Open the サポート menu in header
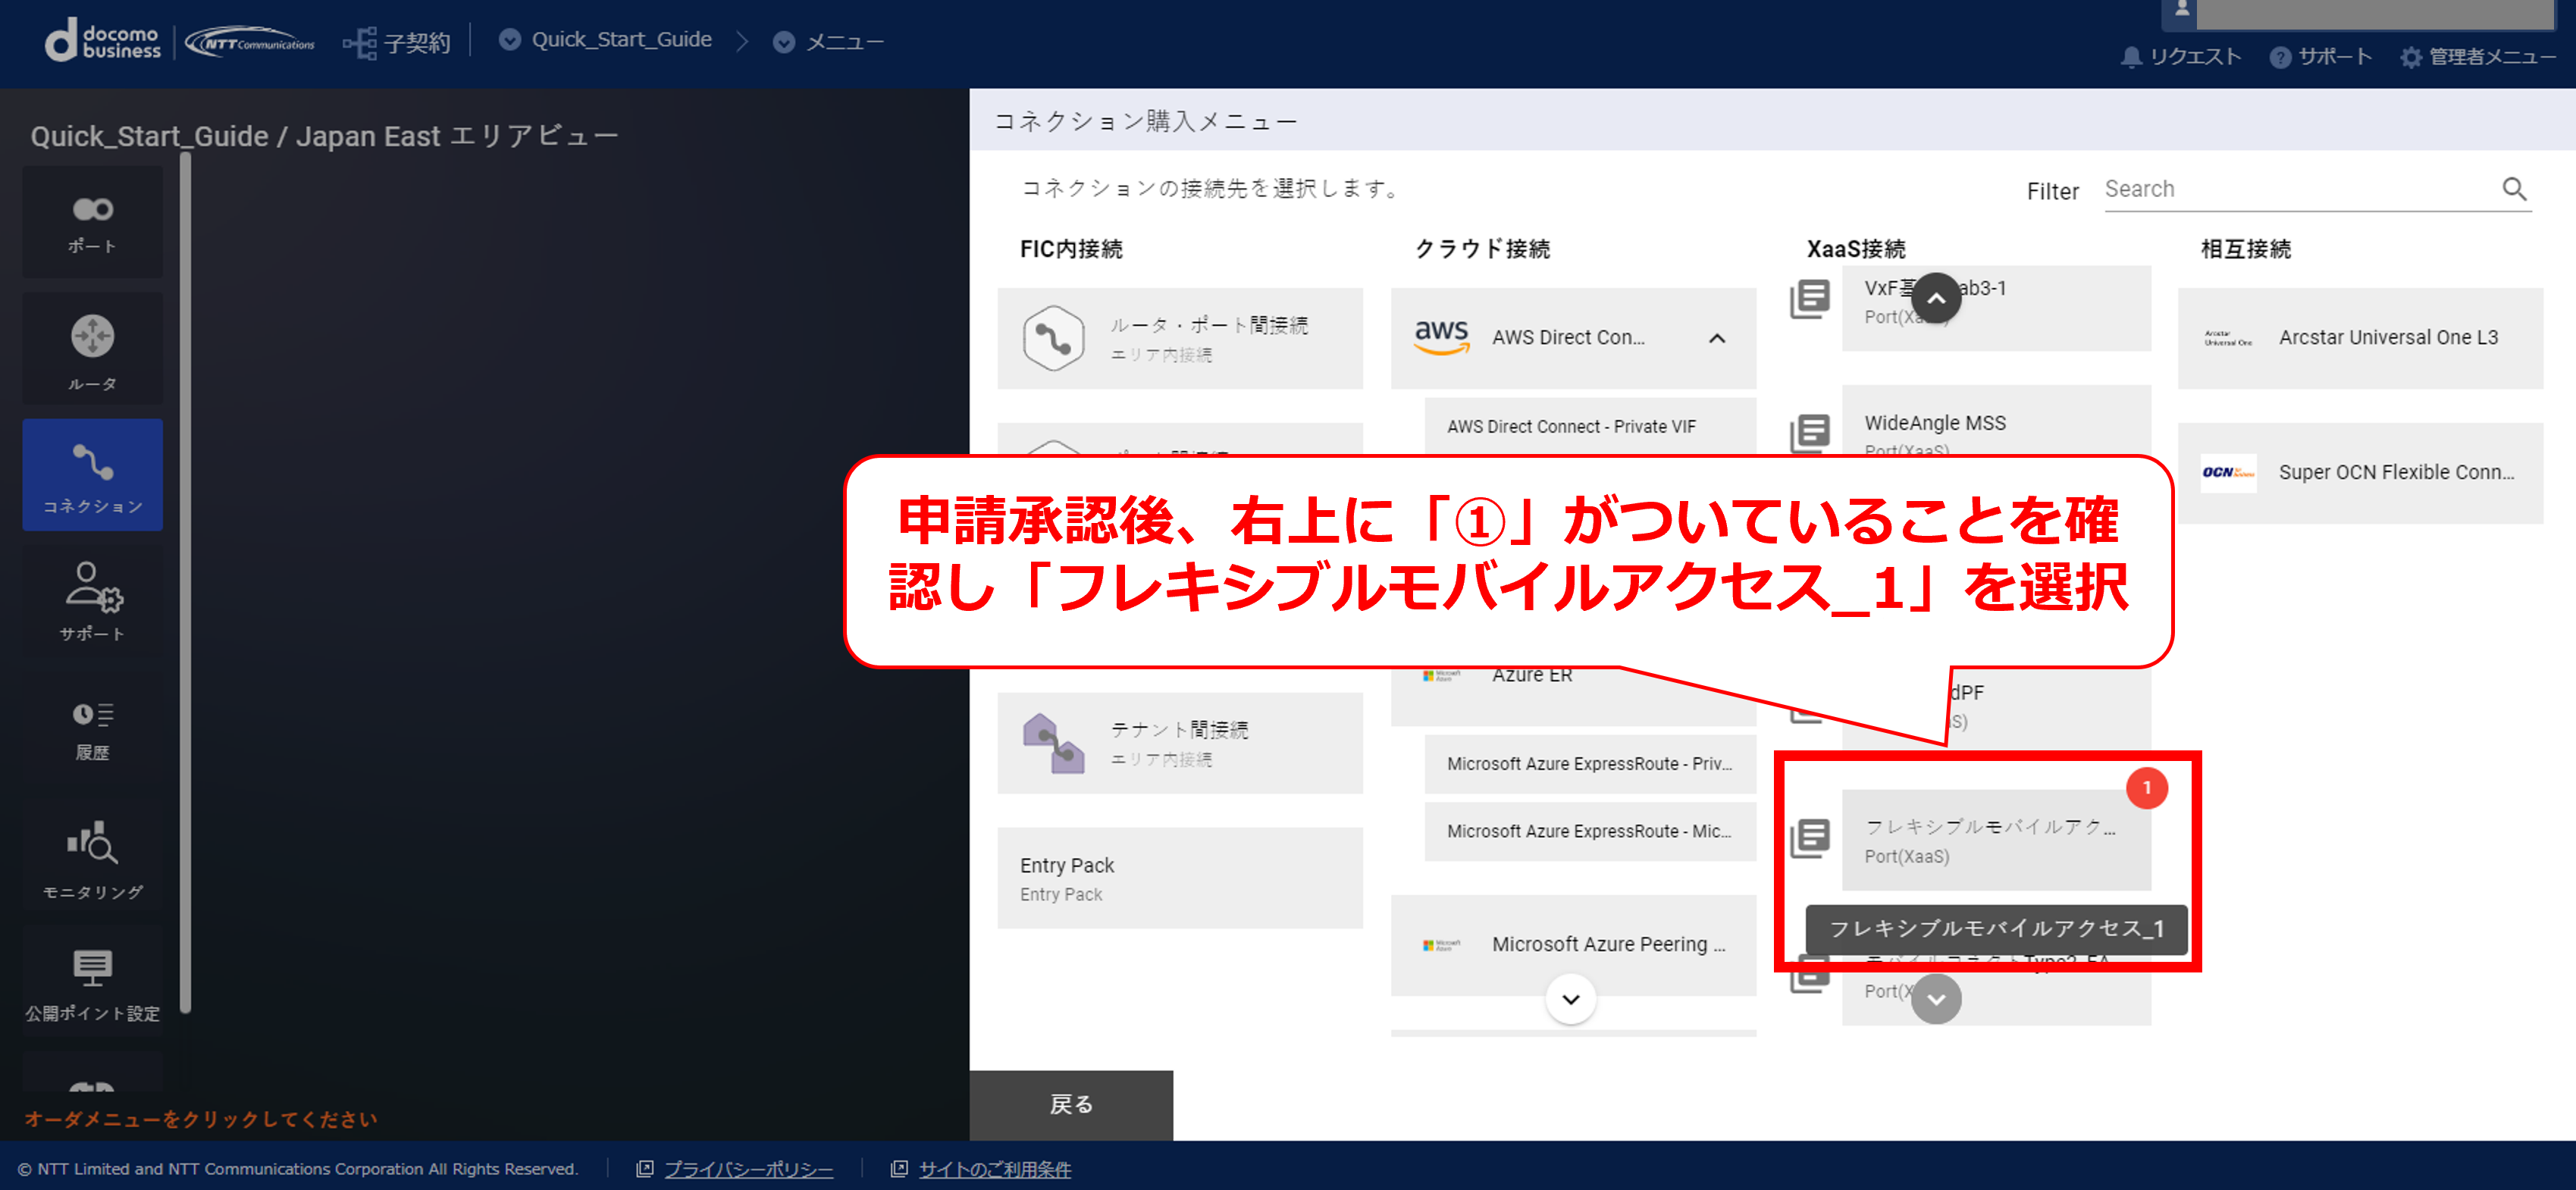2576x1190 pixels. pos(2320,57)
